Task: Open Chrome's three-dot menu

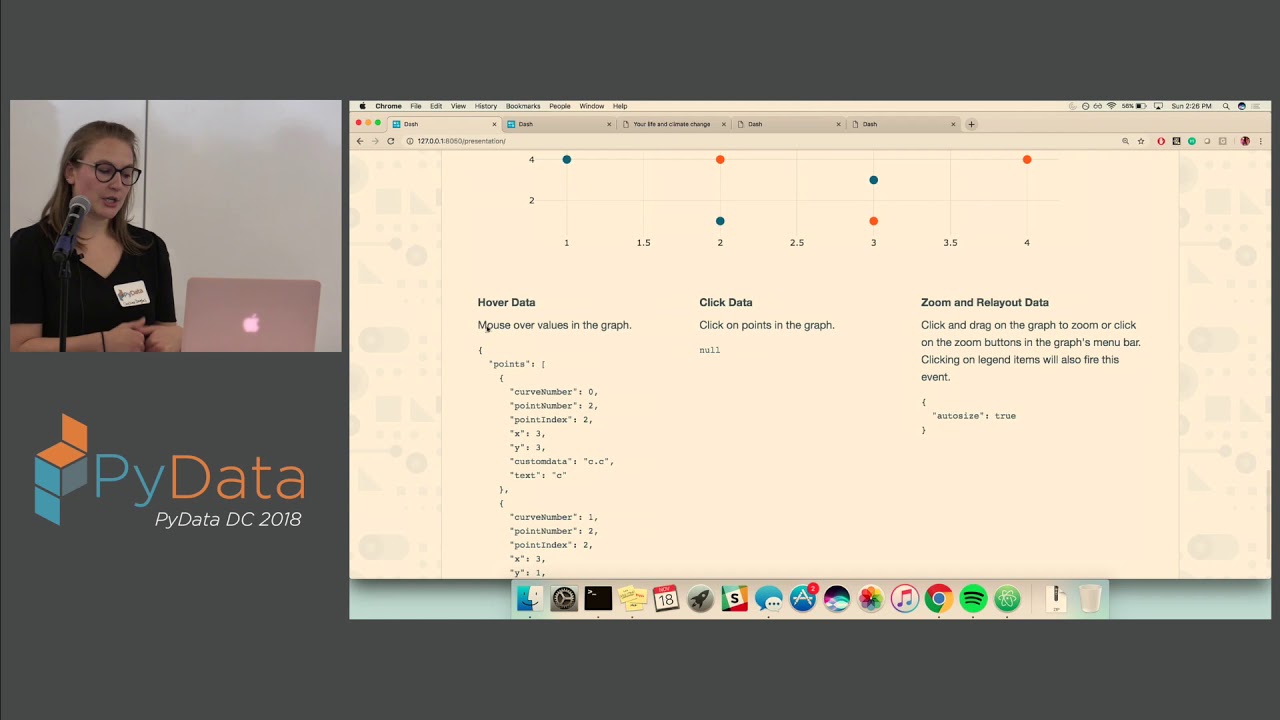Action: point(1261,141)
